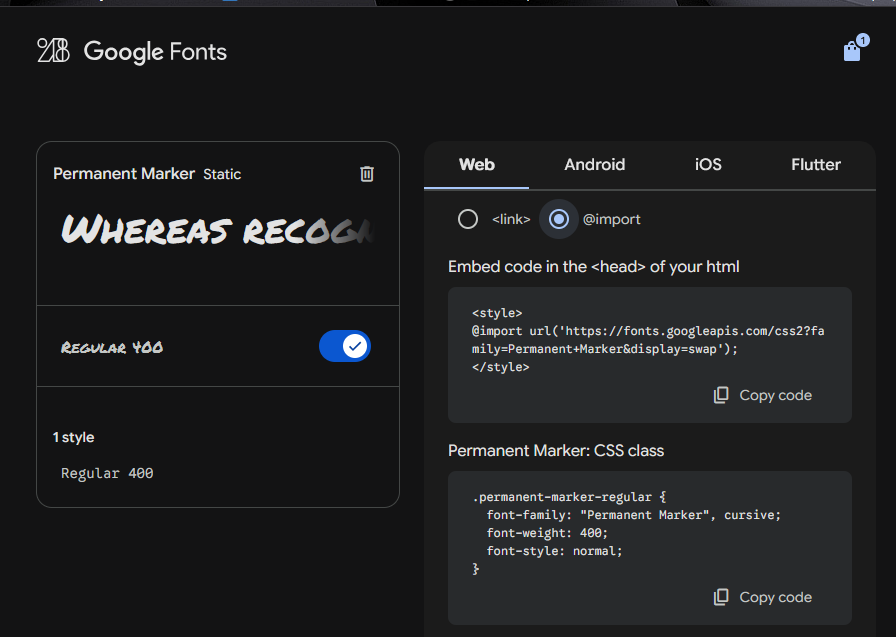Select the @import radio option
This screenshot has width=896, height=637.
pos(559,219)
